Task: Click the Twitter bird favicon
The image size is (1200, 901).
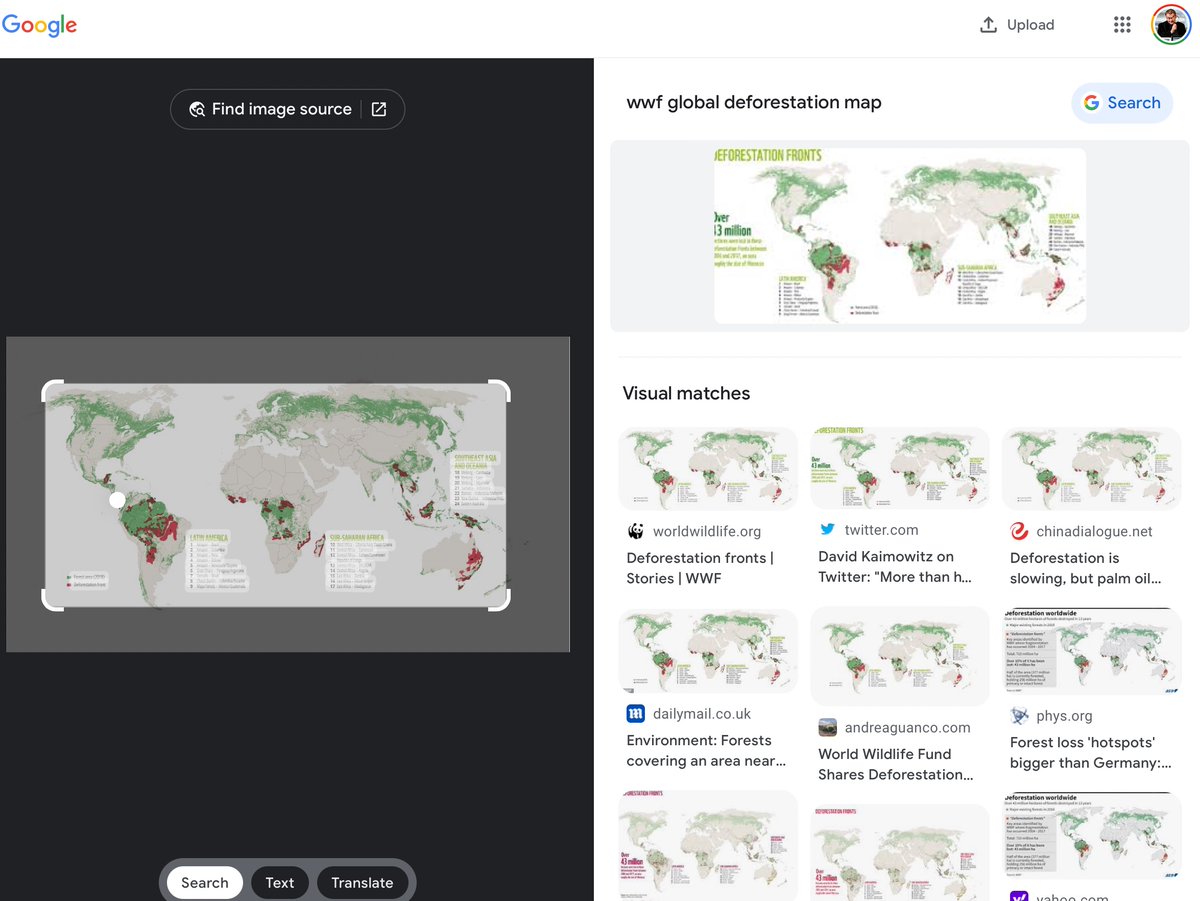Action: tap(827, 529)
